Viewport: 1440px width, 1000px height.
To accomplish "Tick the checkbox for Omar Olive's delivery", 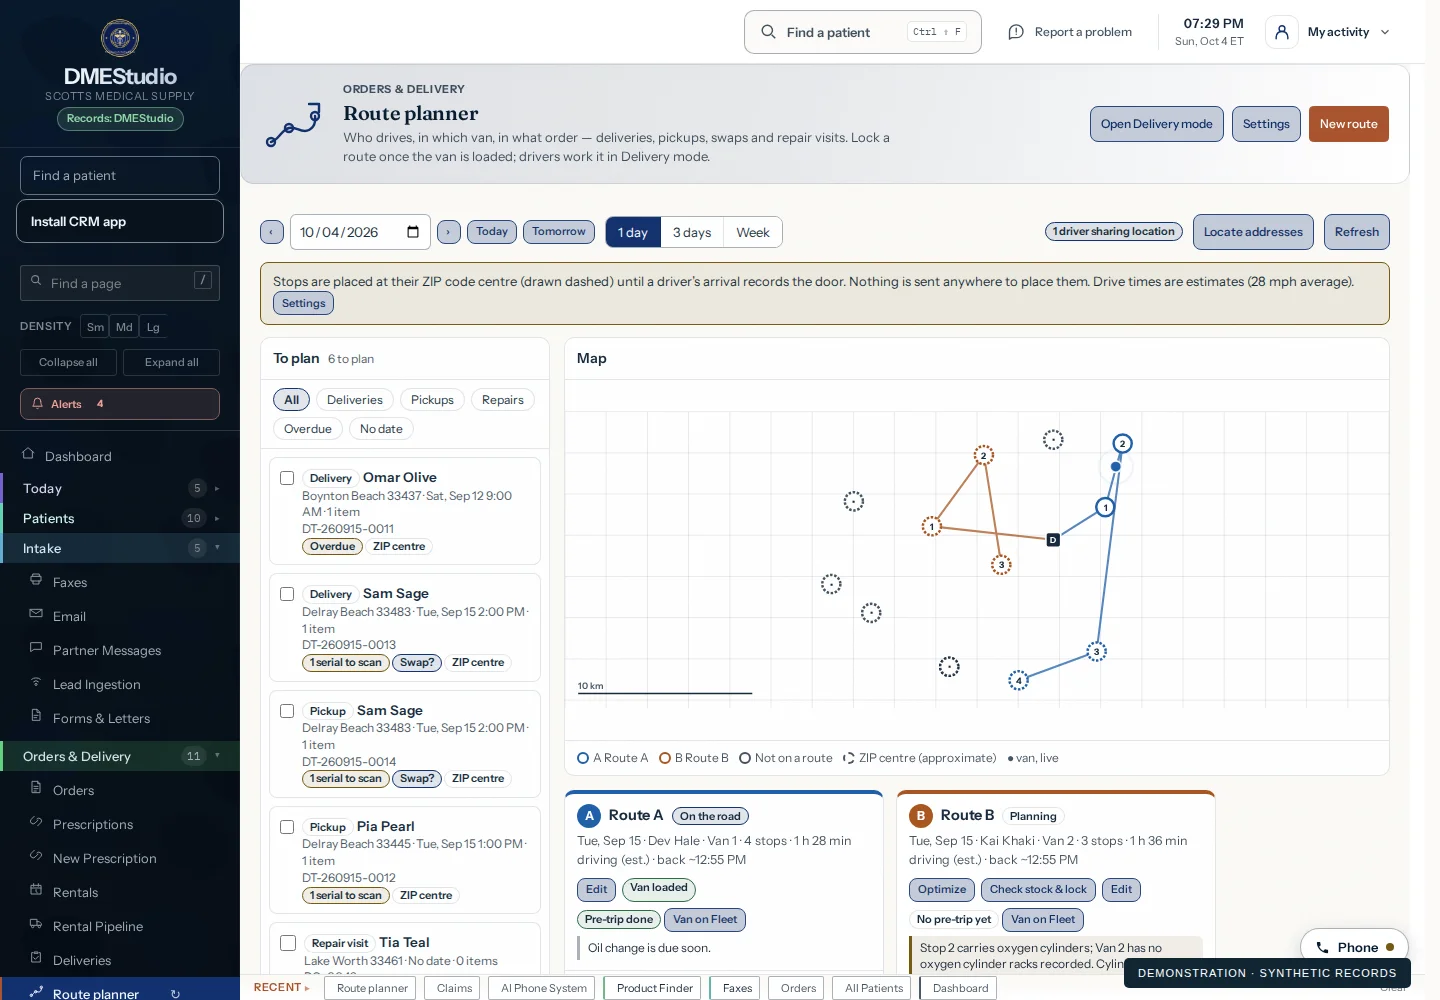I will pos(287,478).
